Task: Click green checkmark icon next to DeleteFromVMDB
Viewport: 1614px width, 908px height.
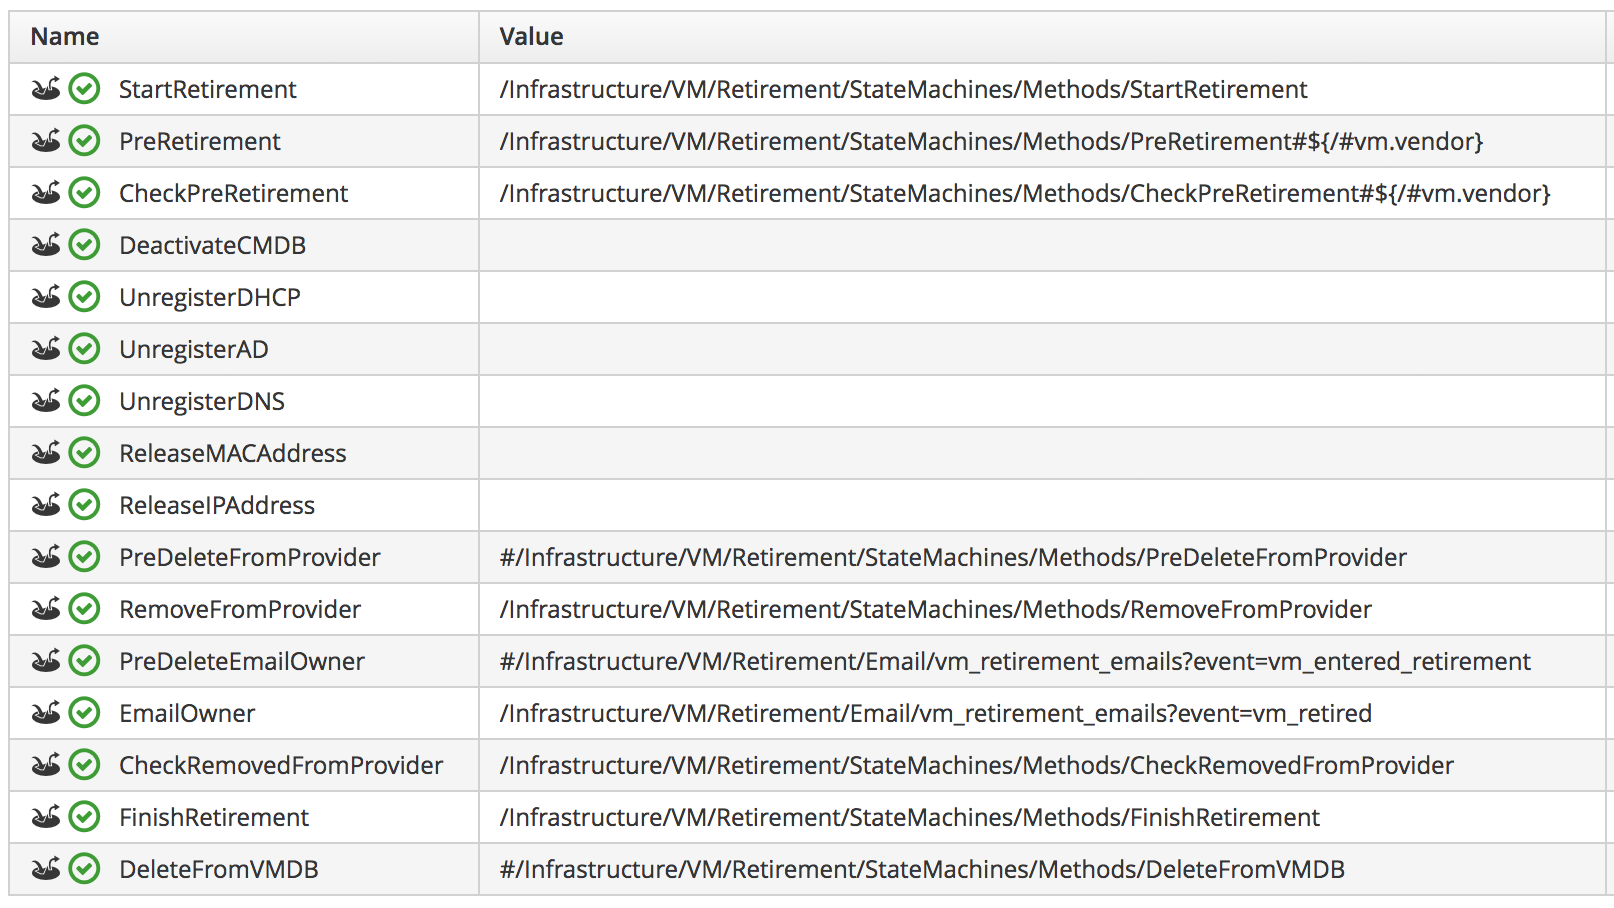Action: [85, 869]
